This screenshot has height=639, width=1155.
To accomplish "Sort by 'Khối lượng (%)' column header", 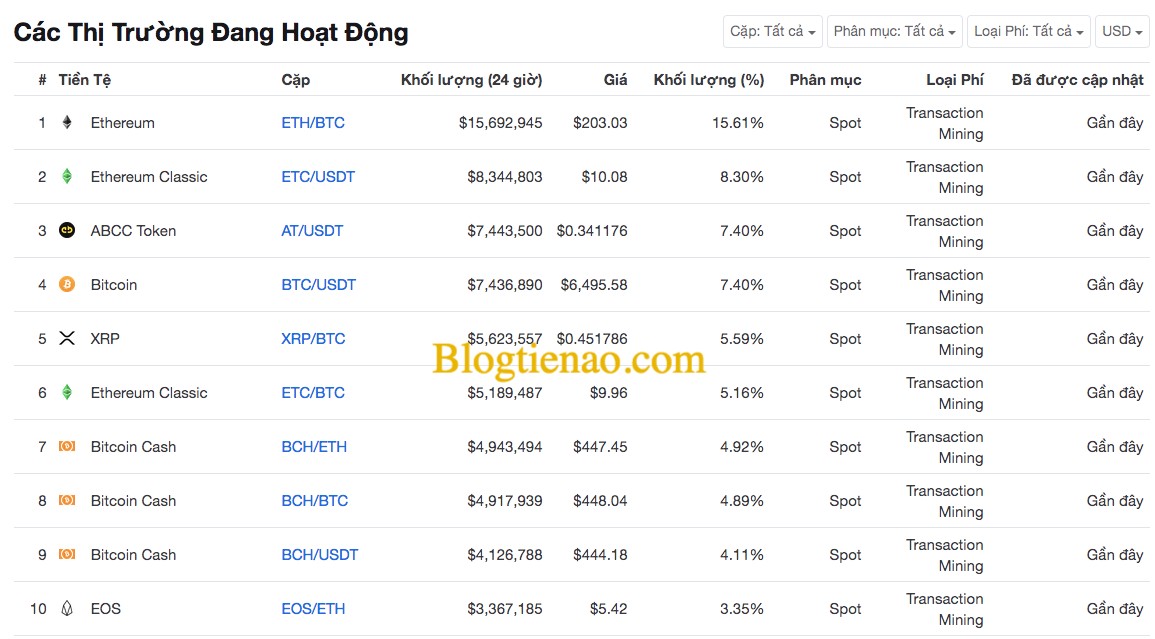I will tap(709, 80).
